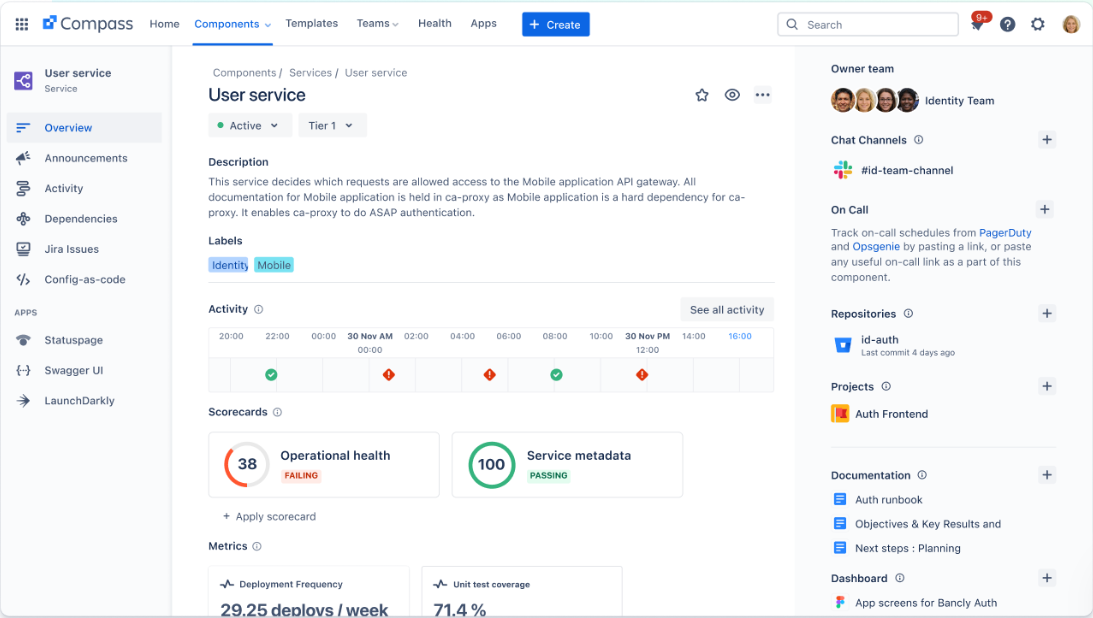
Task: Open Config-as-code in the sidebar
Action: (x=84, y=279)
